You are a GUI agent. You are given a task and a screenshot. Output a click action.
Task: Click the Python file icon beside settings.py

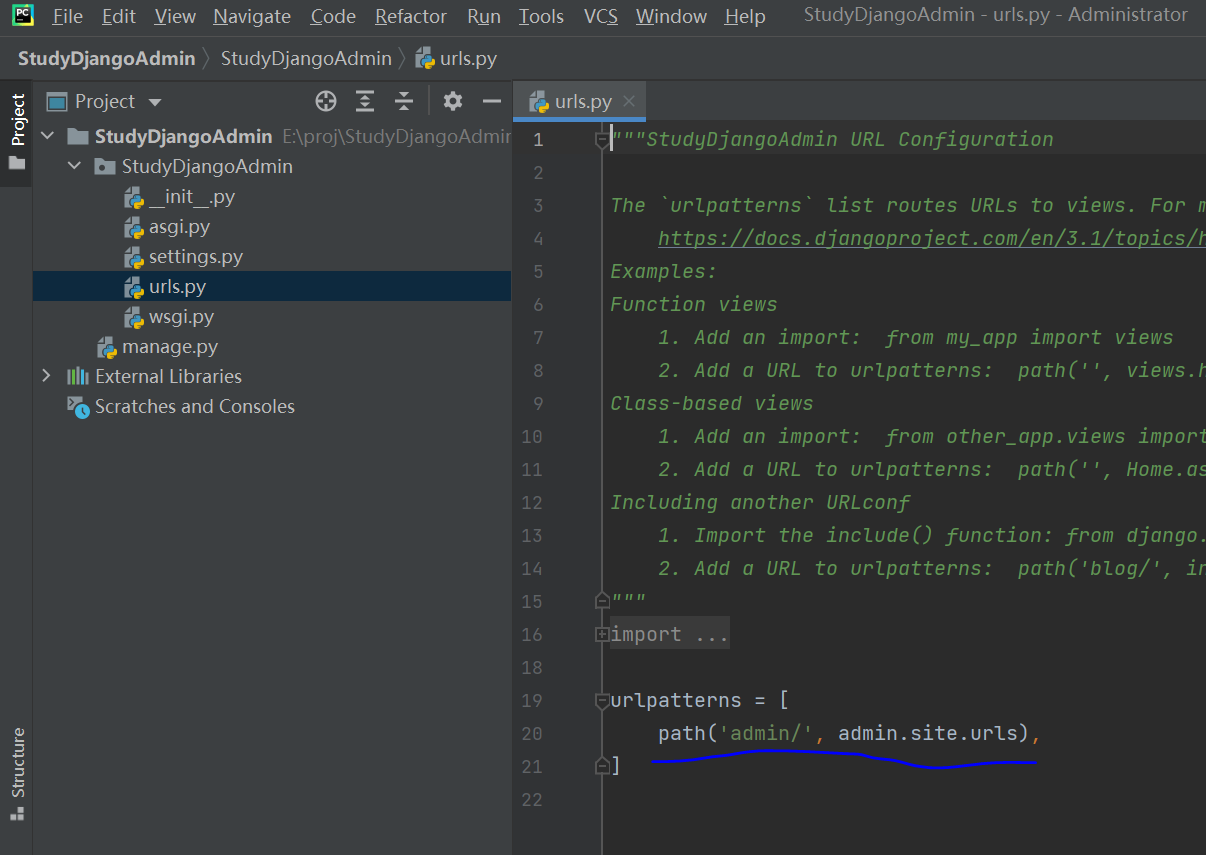[x=134, y=257]
